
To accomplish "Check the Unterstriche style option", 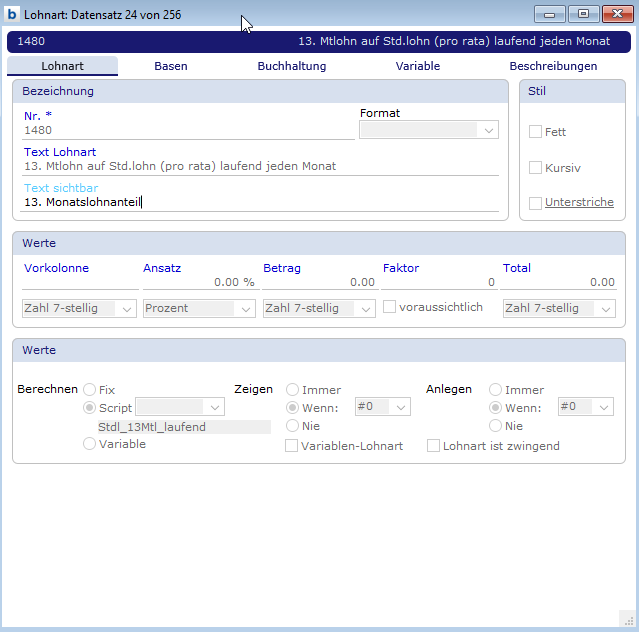I will point(536,202).
